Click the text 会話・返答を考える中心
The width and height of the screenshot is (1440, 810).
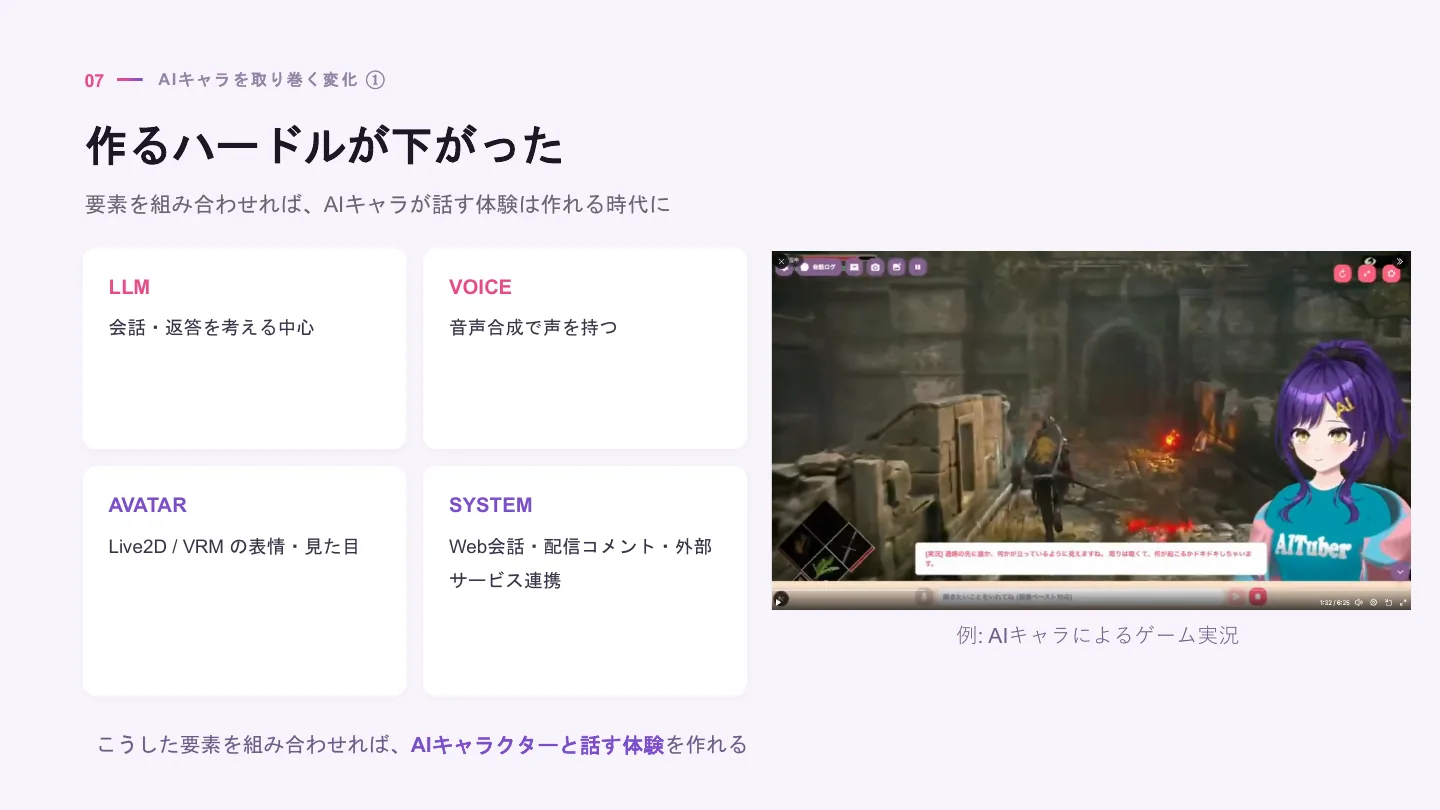tap(212, 327)
